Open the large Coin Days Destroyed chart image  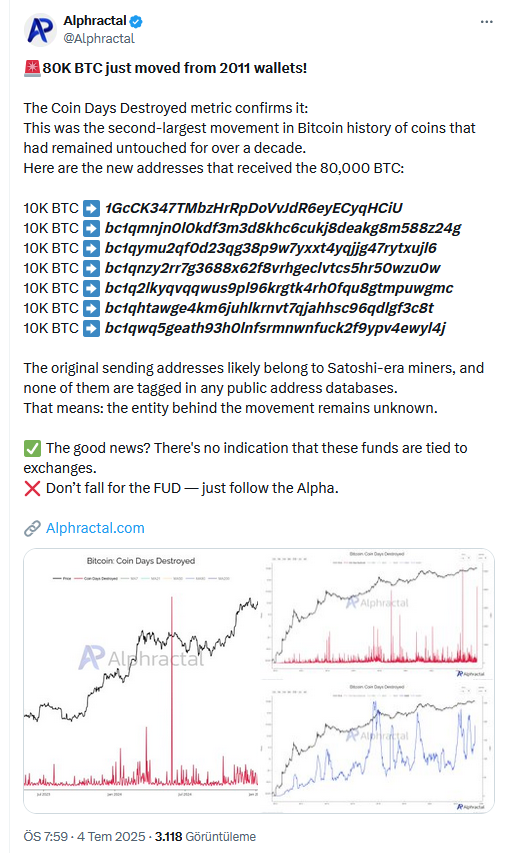coord(141,681)
